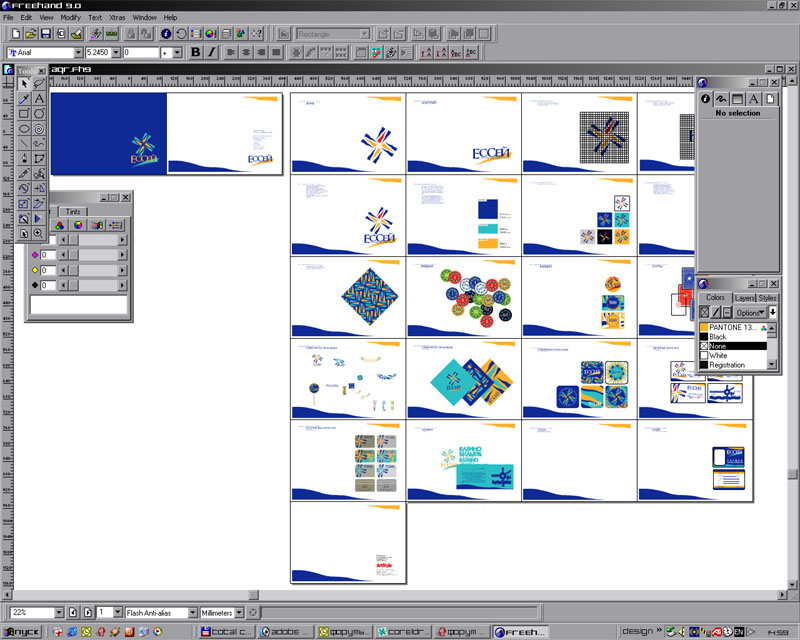800x640 pixels.
Task: Toggle center text alignment
Action: (x=246, y=52)
